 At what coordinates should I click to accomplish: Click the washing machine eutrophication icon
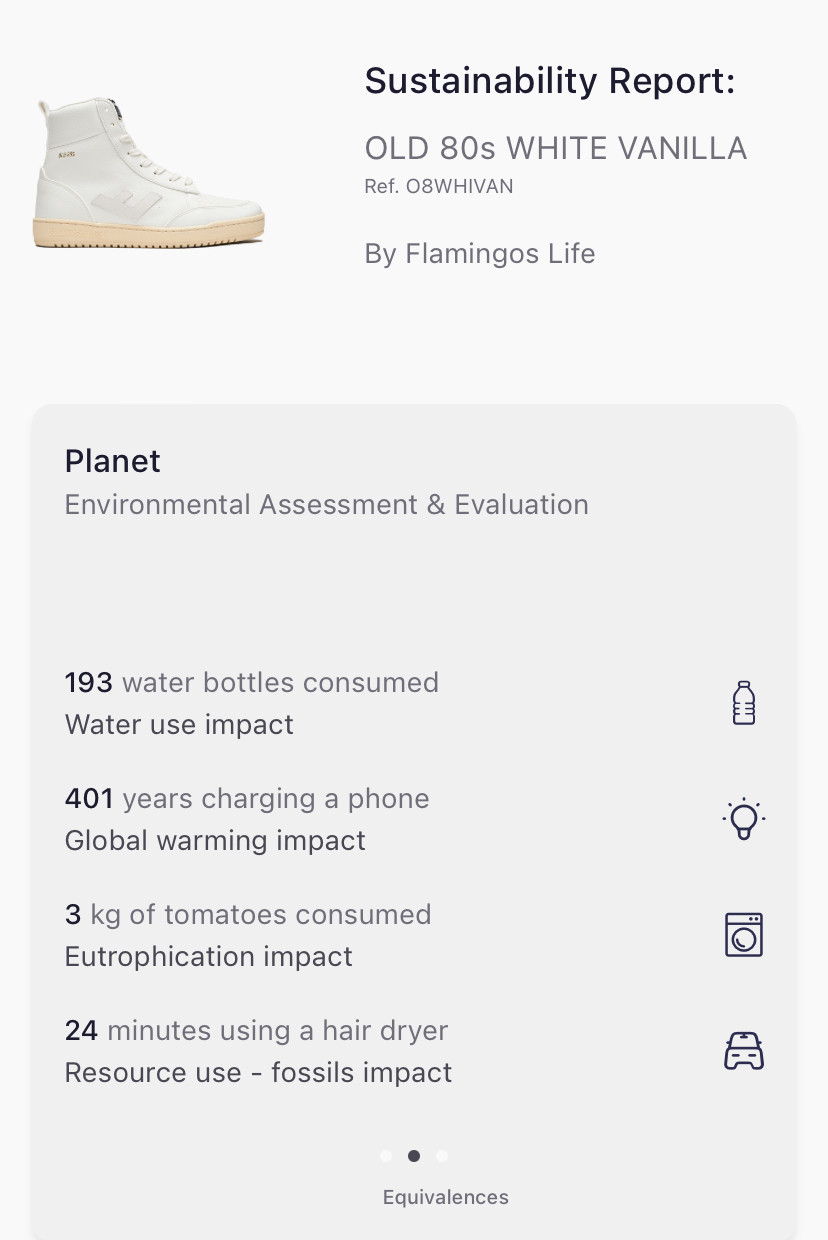tap(743, 935)
